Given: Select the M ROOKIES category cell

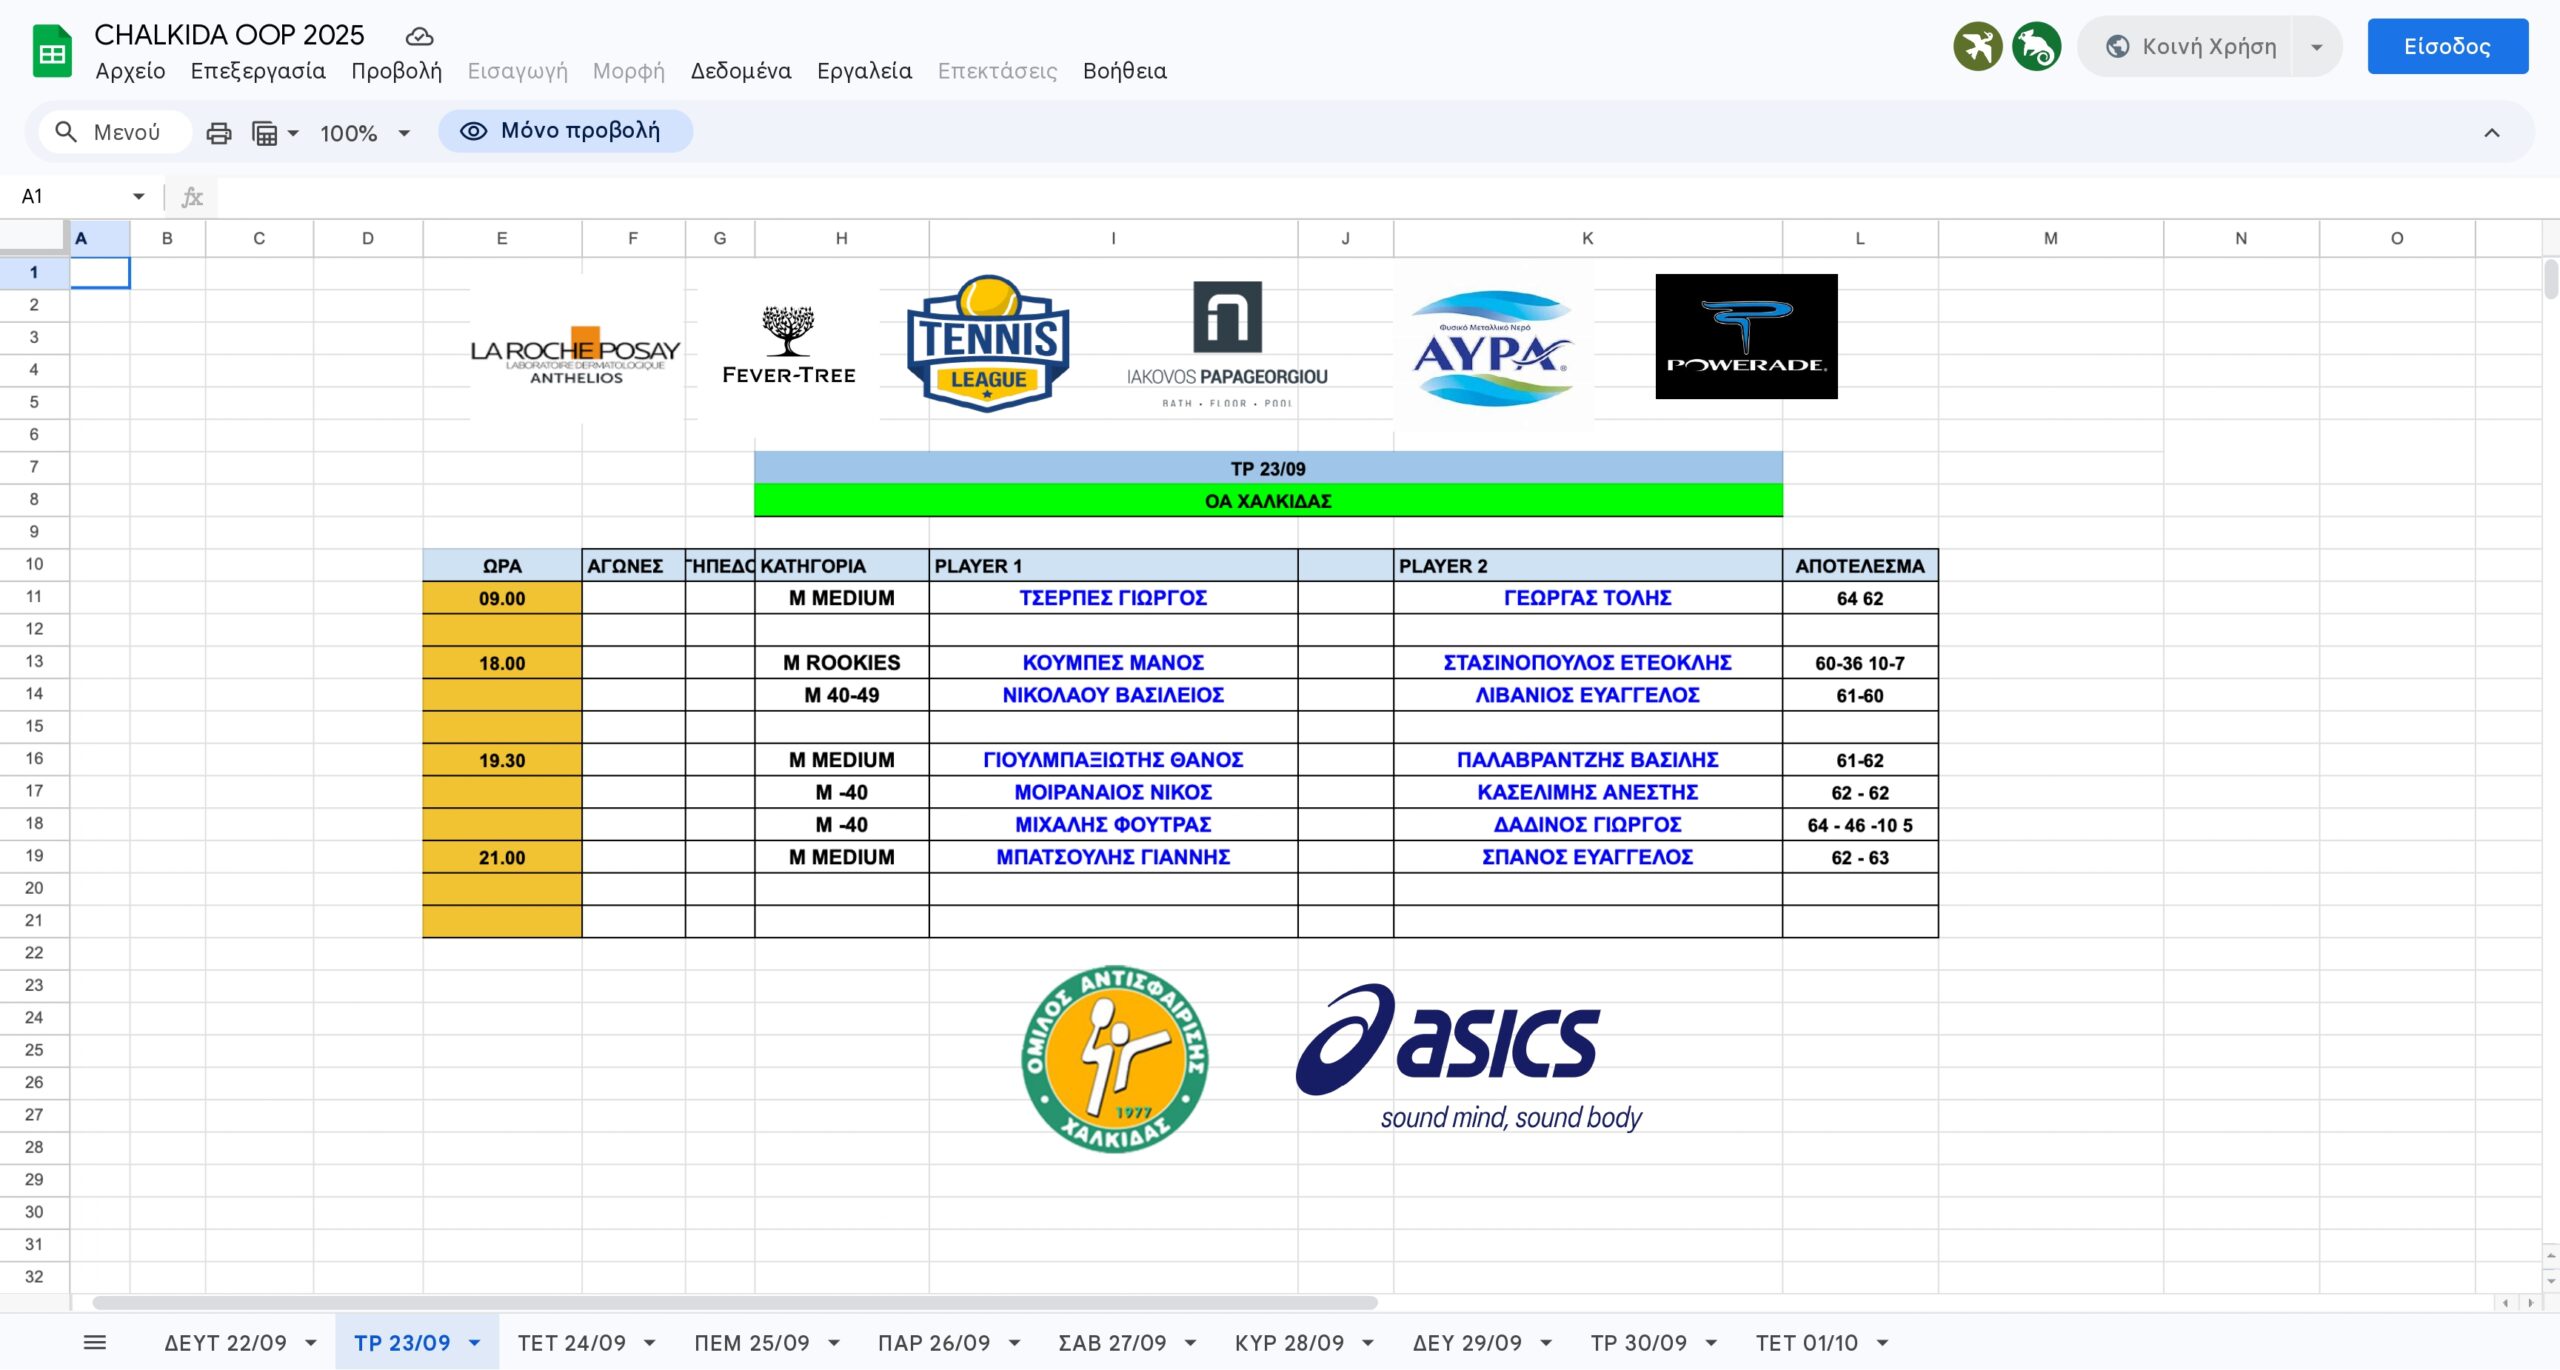Looking at the screenshot, I should (x=841, y=663).
